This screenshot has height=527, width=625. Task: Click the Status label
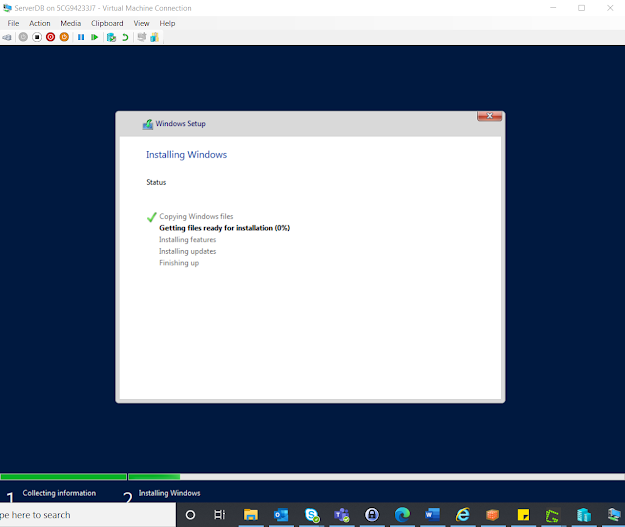point(156,182)
